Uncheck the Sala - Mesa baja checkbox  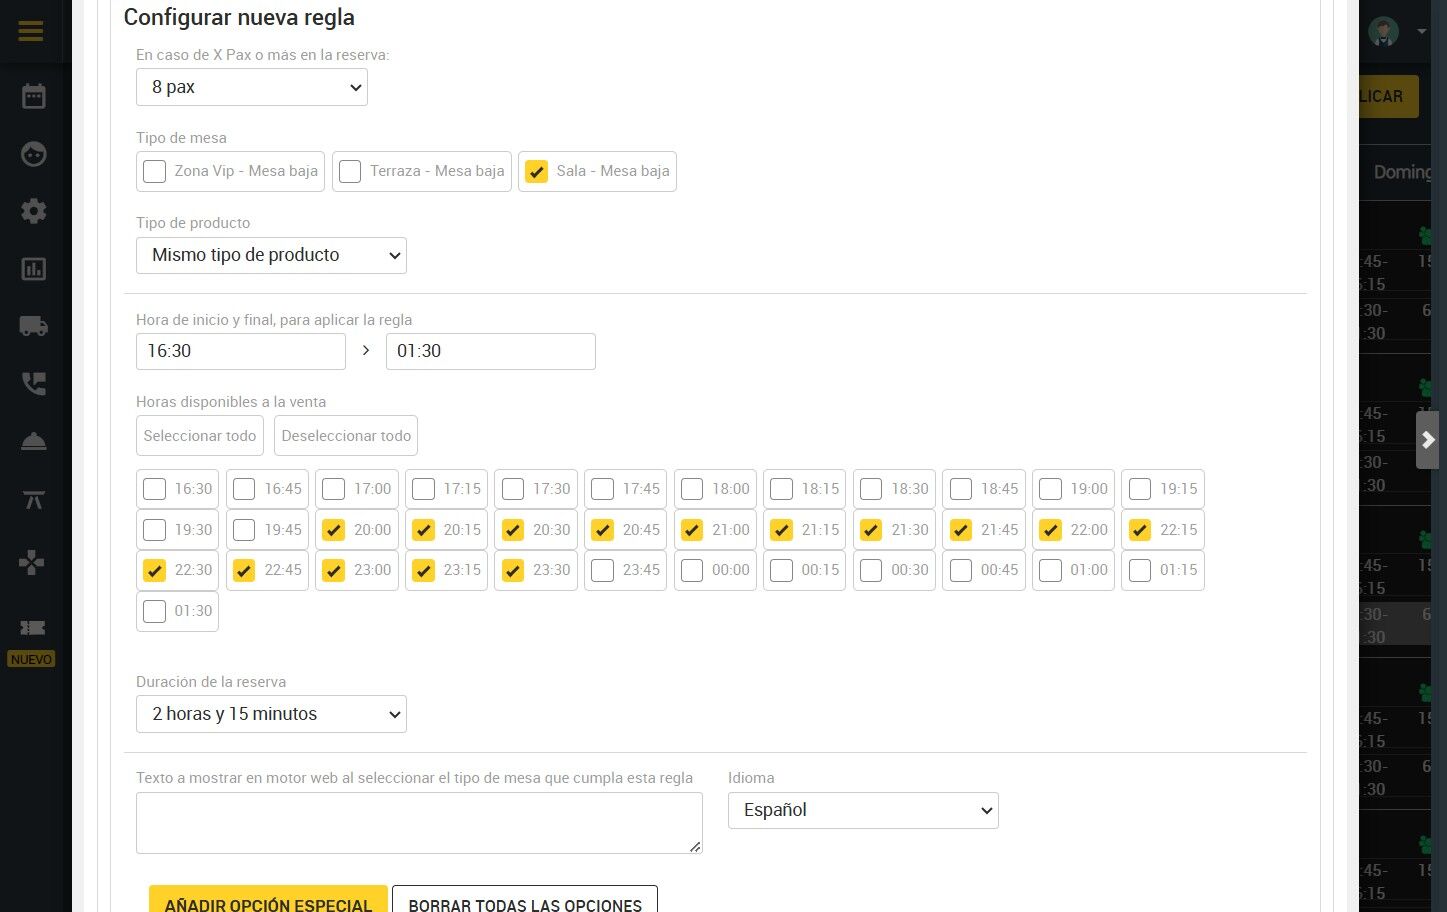click(x=536, y=171)
